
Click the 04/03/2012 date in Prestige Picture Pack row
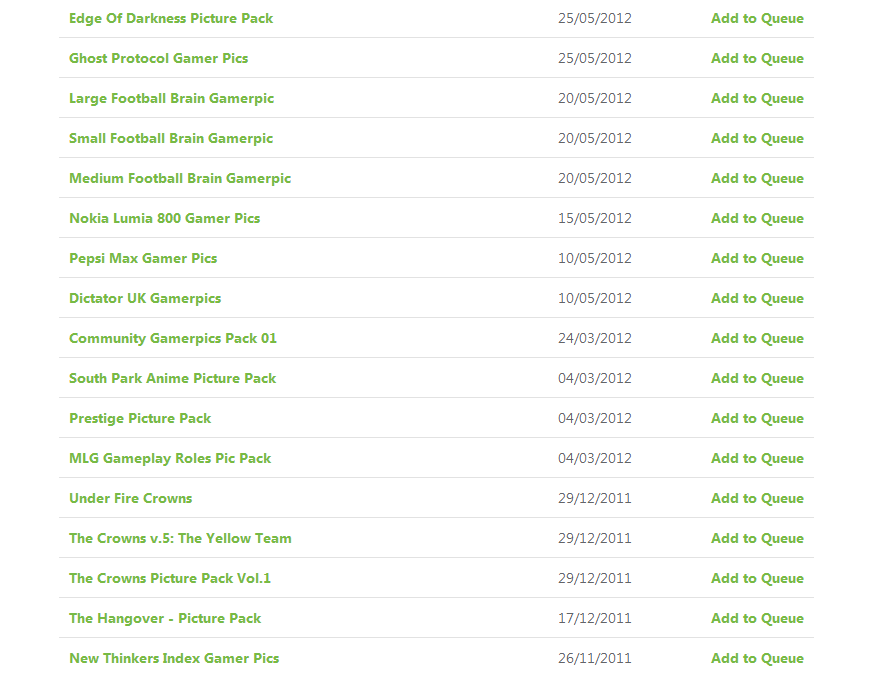click(595, 418)
